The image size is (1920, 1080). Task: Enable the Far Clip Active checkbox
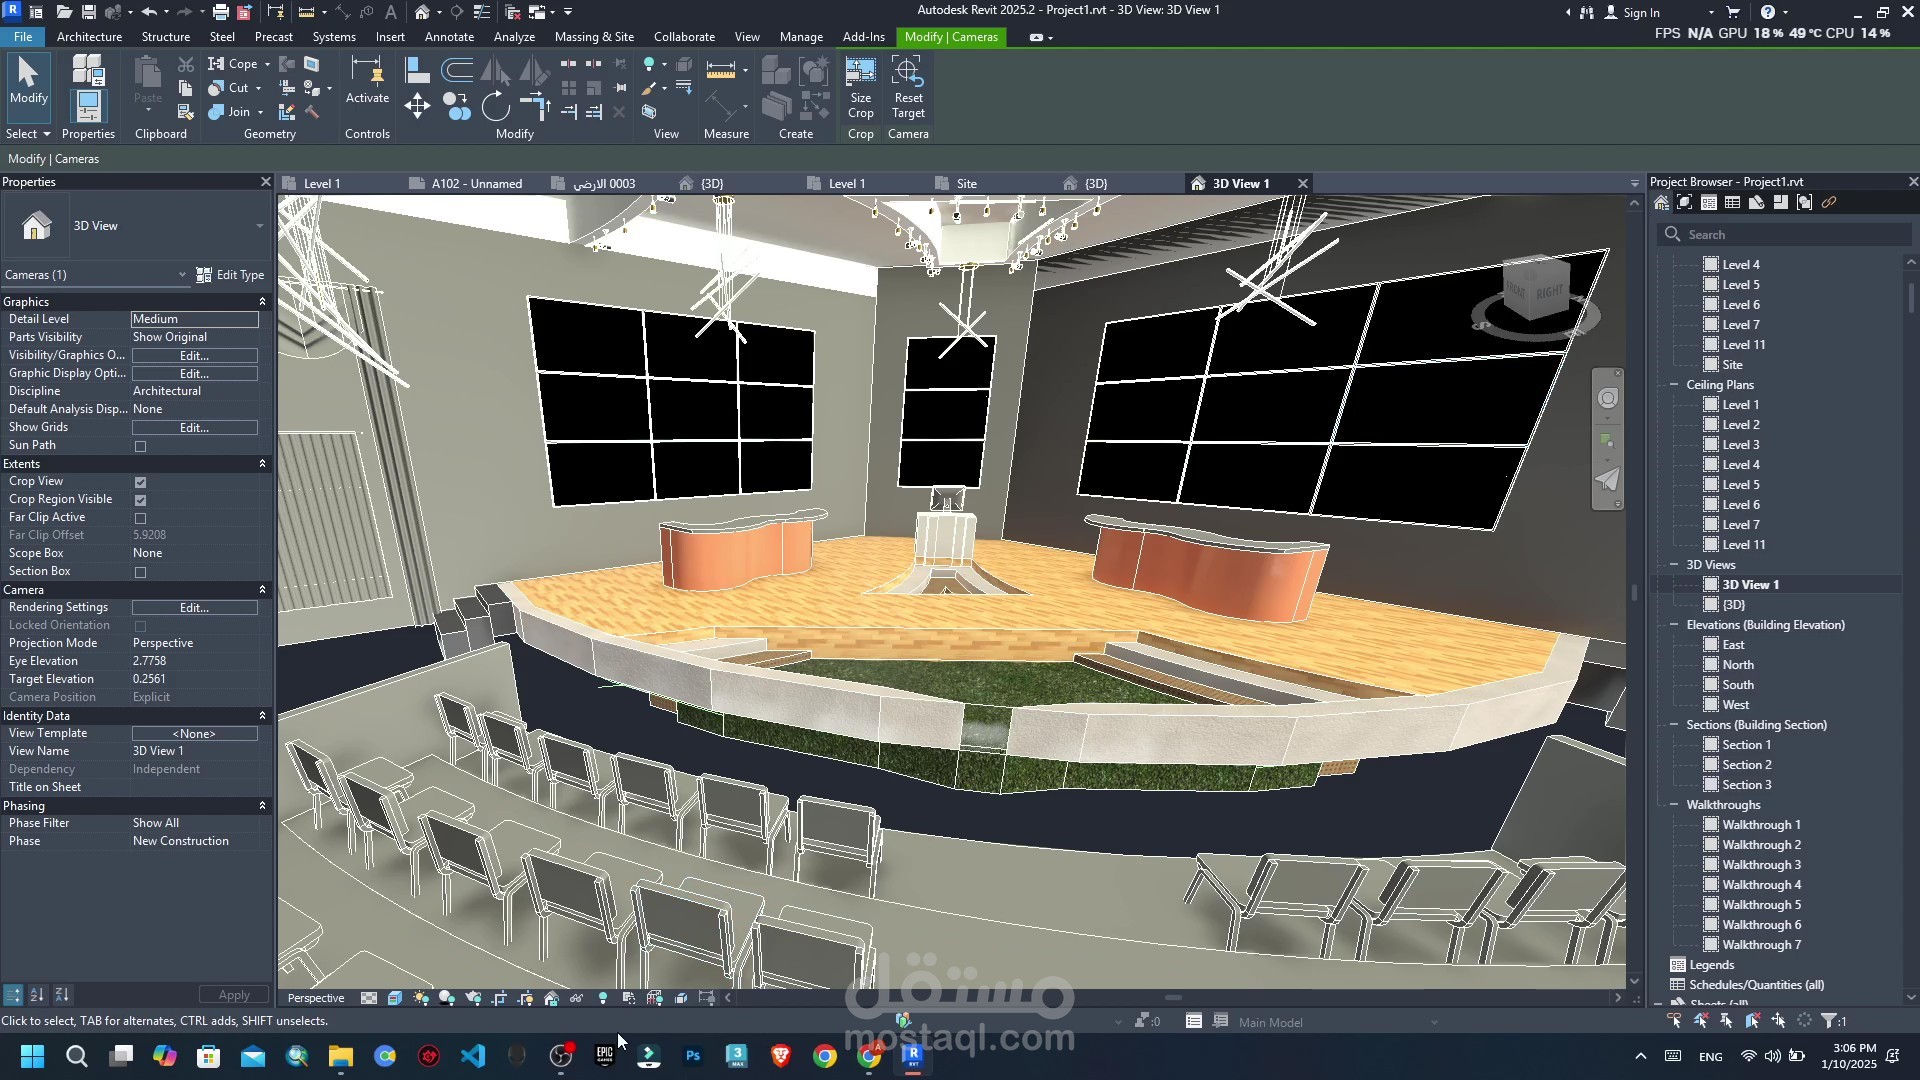(x=140, y=518)
